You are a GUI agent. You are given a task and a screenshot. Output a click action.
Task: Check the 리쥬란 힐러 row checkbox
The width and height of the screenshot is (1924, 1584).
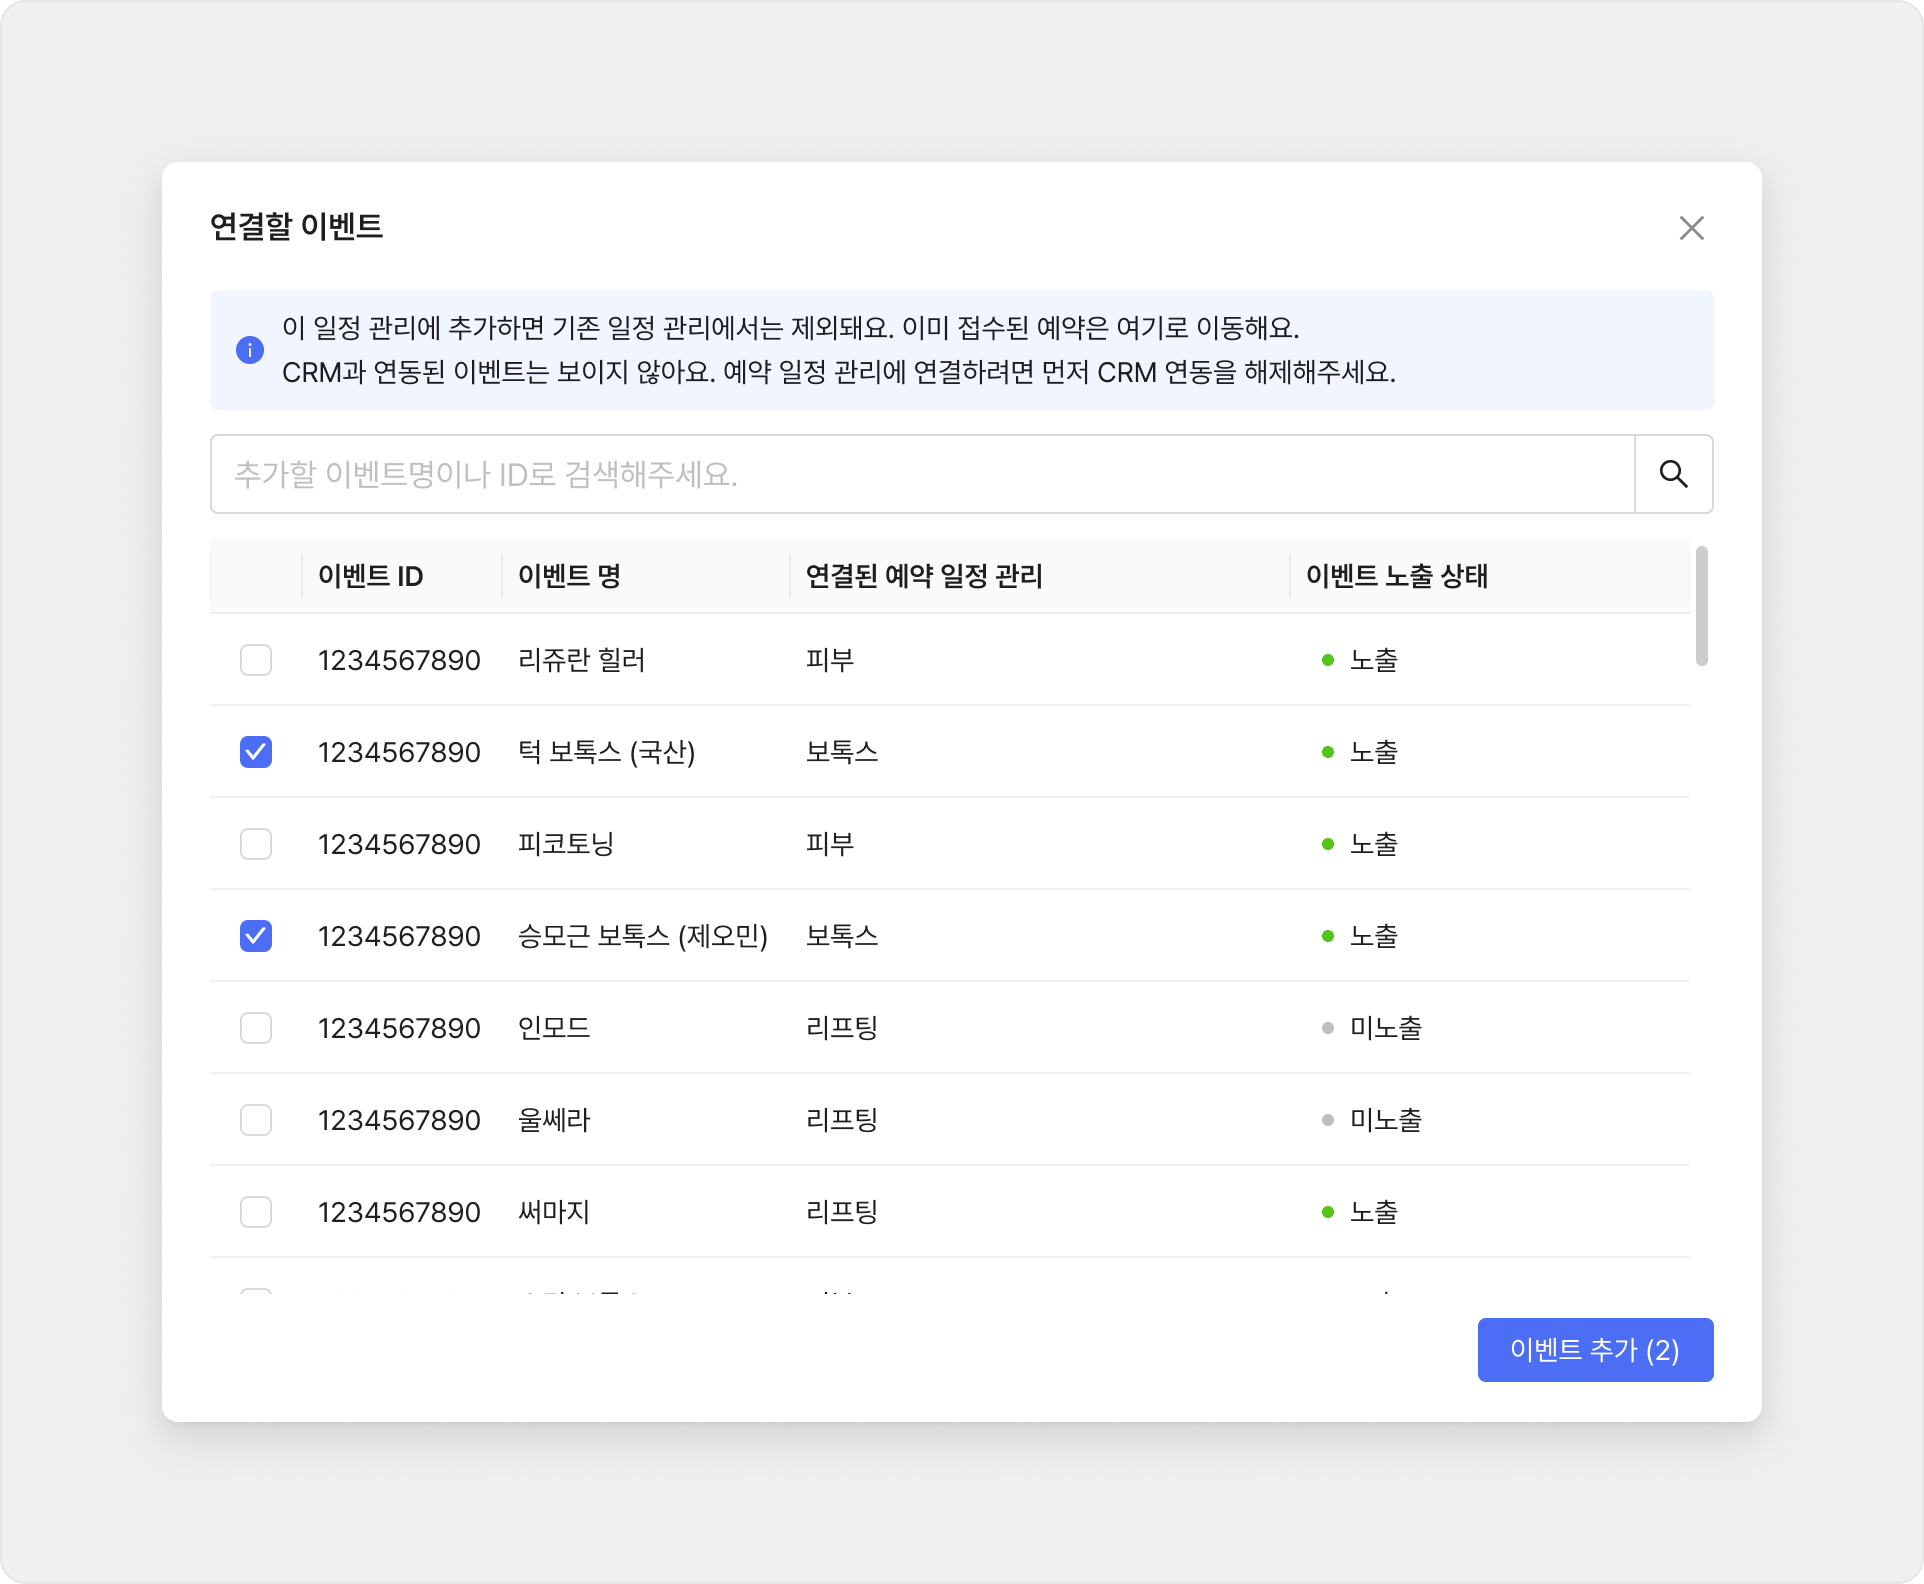point(256,660)
